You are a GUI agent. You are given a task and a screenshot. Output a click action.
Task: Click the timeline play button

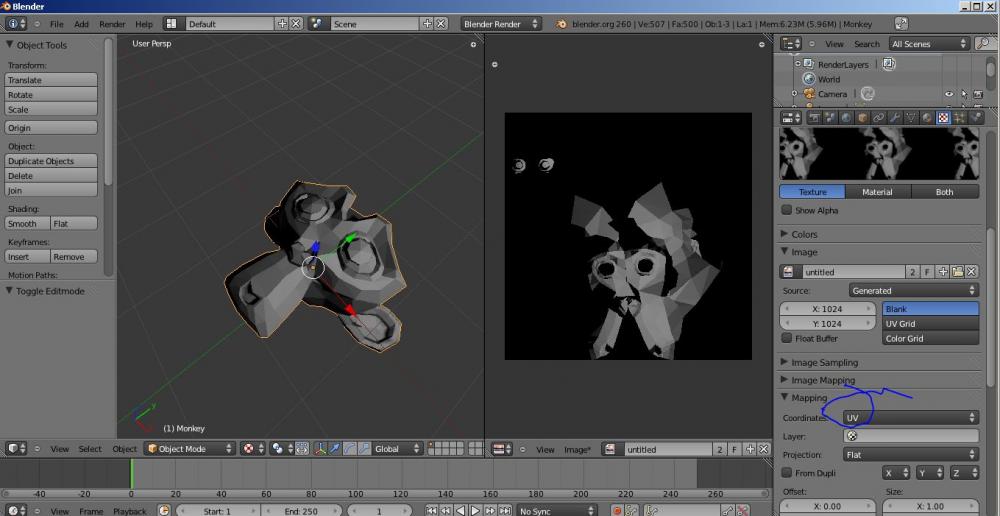click(x=475, y=510)
